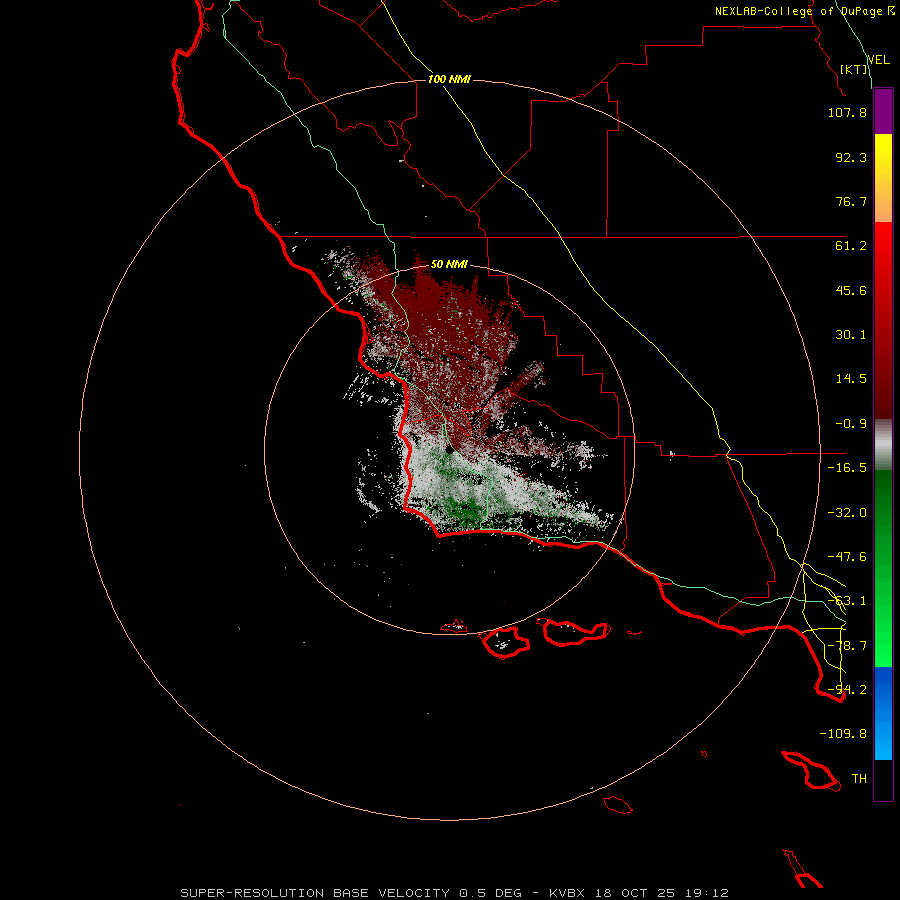Click the gray near-zero segment of color bar
Image resolution: width=900 pixels, height=900 pixels.
tap(883, 445)
